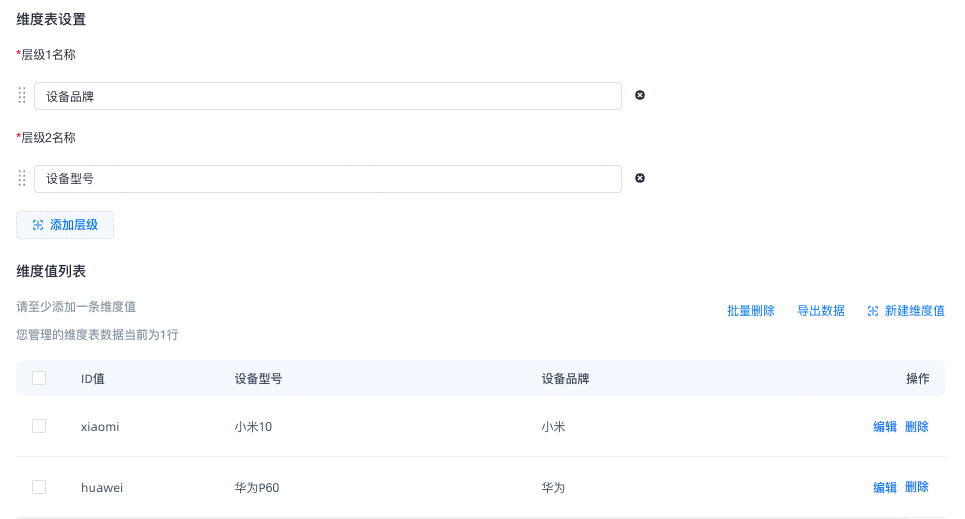
Task: Click the 请至少添加一条维度值 hint text
Action: 76,307
